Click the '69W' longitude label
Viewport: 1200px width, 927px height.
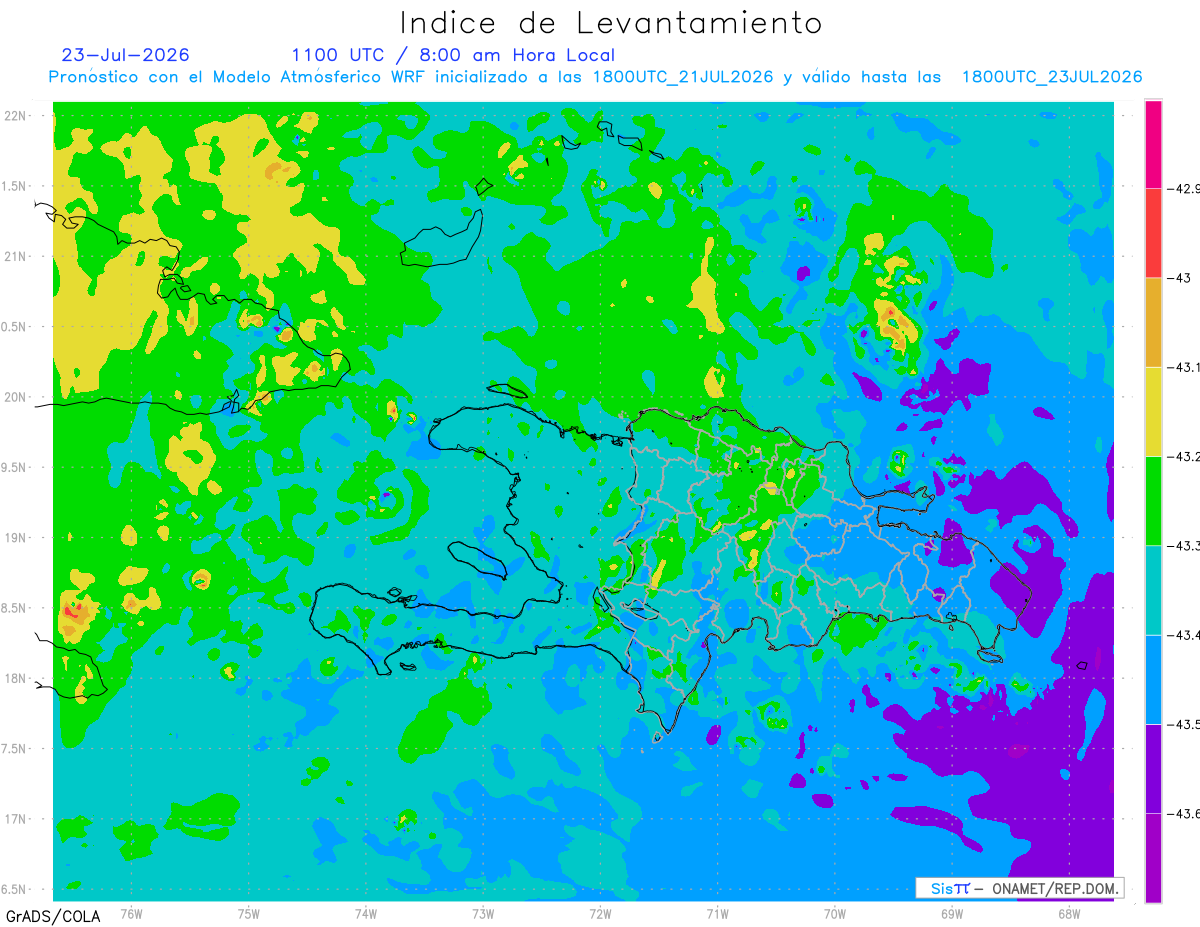[x=952, y=913]
